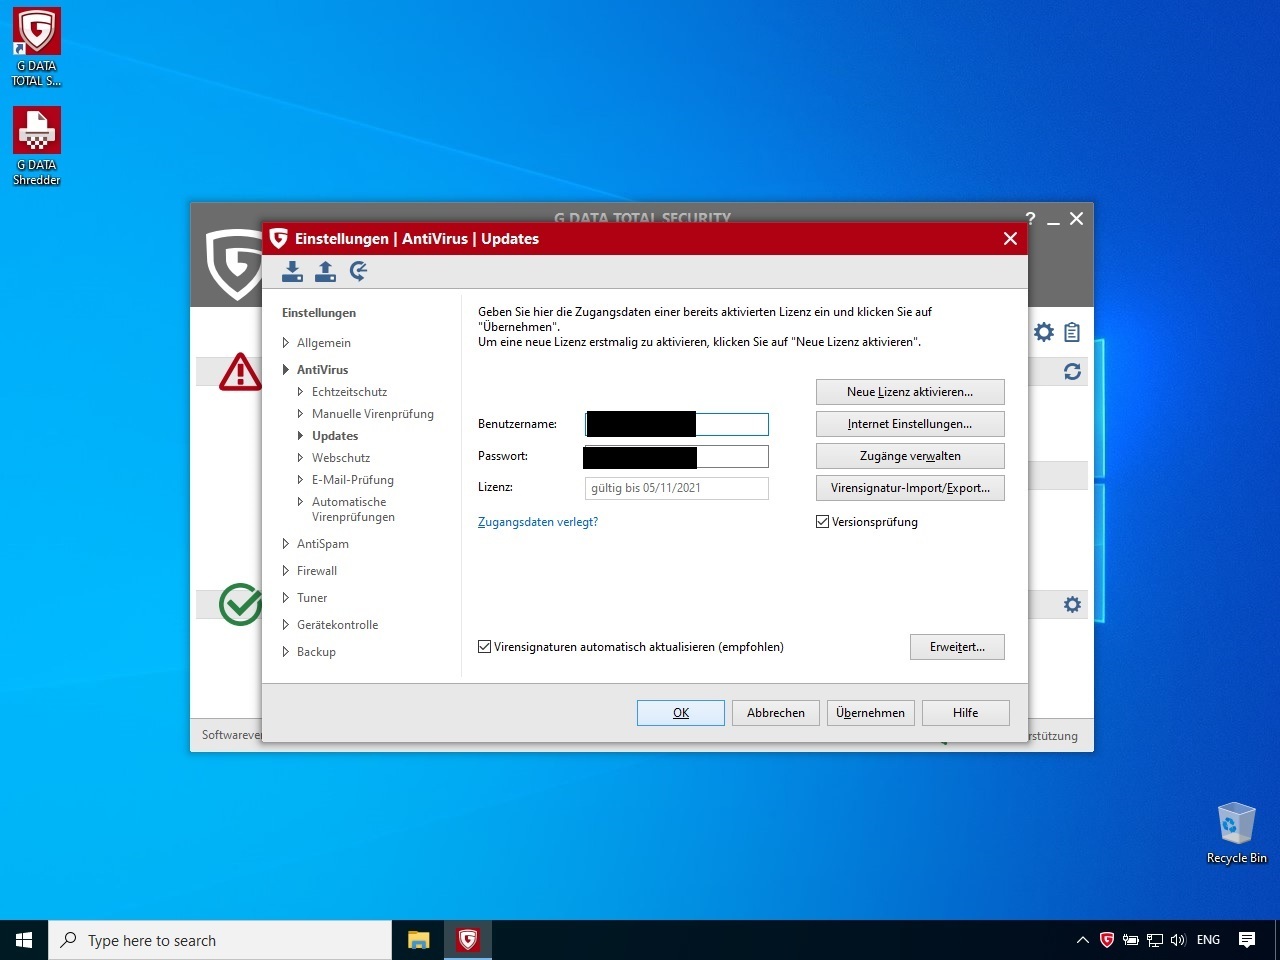Image resolution: width=1280 pixels, height=960 pixels.
Task: Select Updates item in settings tree
Action: point(335,436)
